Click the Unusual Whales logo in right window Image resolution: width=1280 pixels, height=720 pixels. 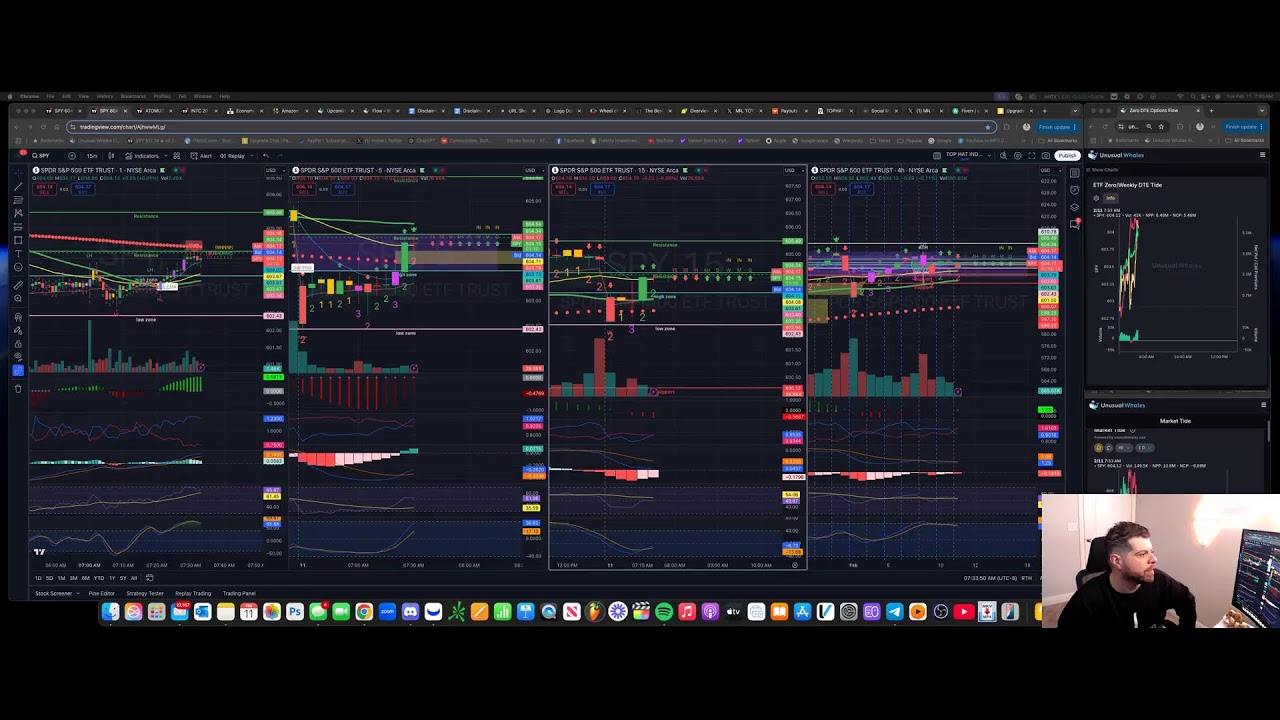(1118, 155)
